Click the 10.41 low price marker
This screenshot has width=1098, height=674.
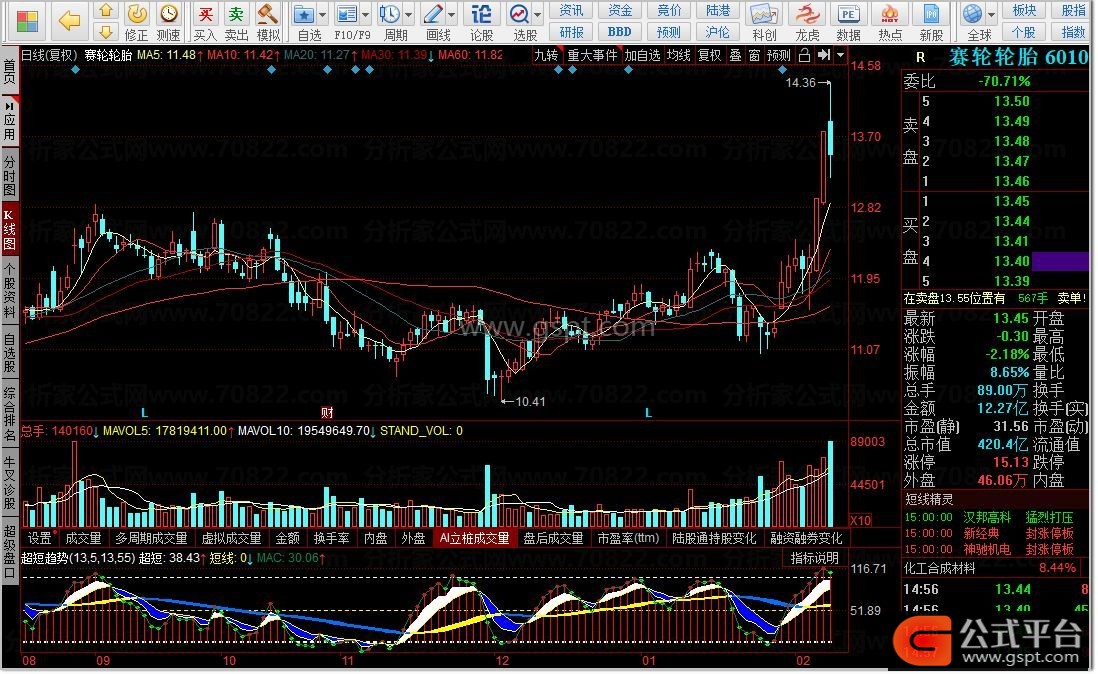tap(530, 402)
